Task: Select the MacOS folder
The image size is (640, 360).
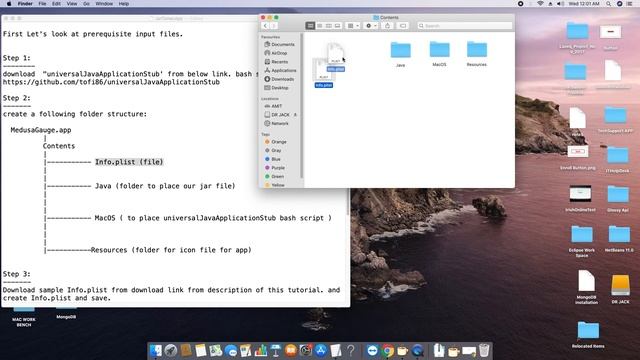Action: tap(439, 53)
